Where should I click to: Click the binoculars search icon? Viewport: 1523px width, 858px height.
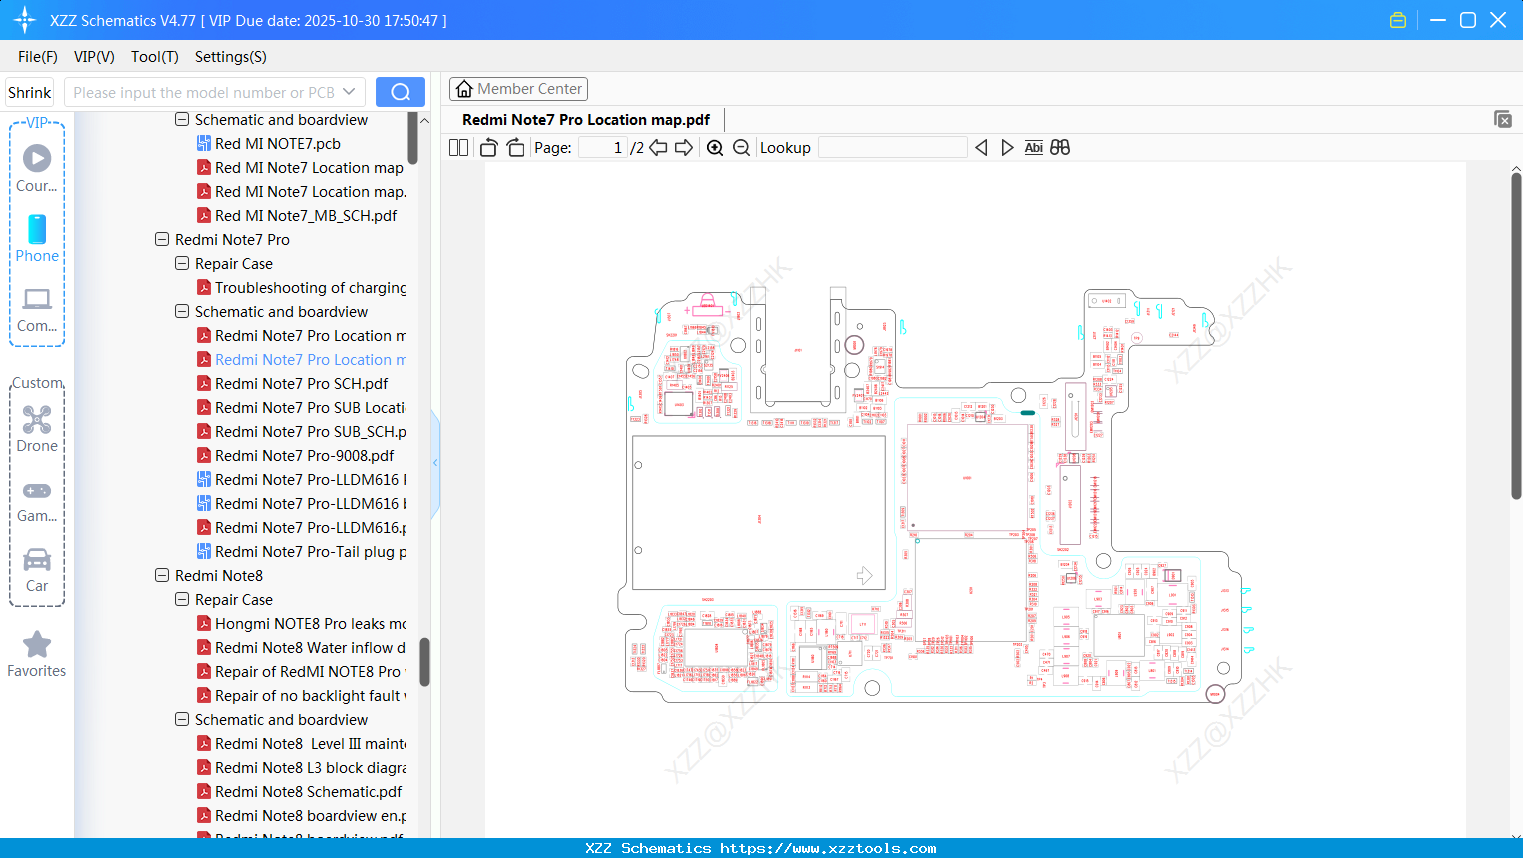click(x=1060, y=148)
